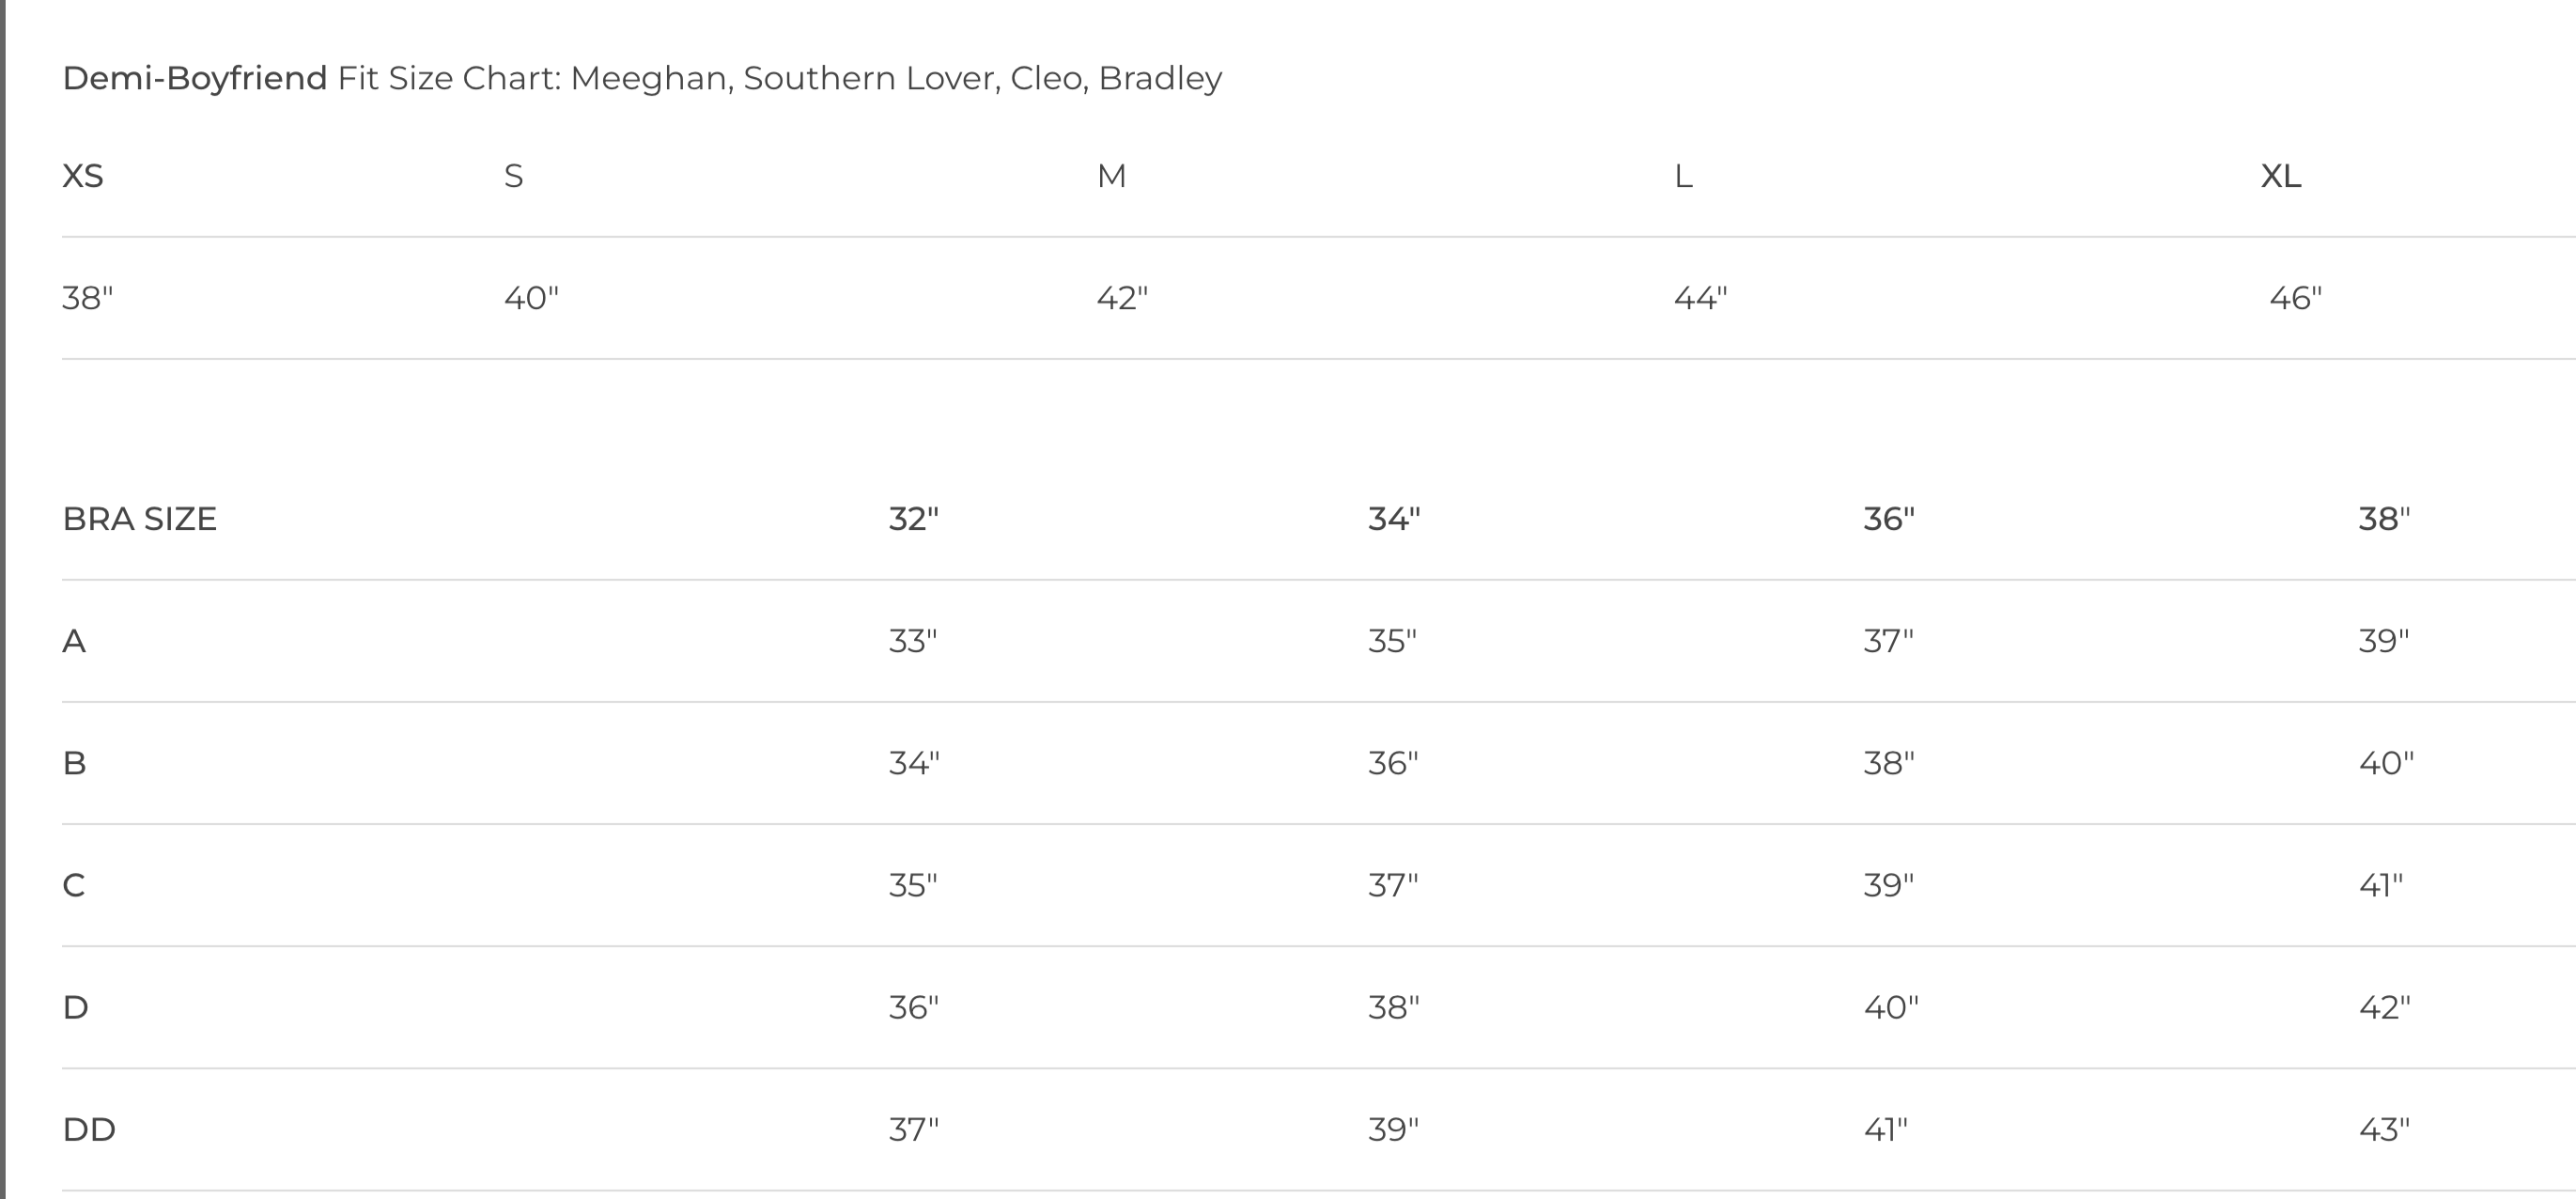This screenshot has height=1199, width=2576.
Task: Click the C cup row label
Action: point(74,886)
